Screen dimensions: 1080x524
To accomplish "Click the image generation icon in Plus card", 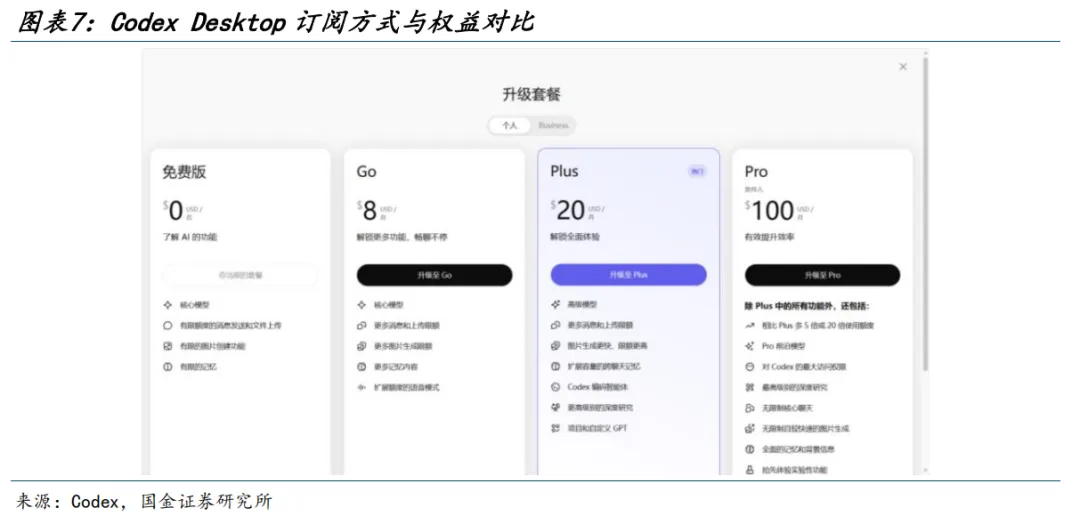I will 556,346.
